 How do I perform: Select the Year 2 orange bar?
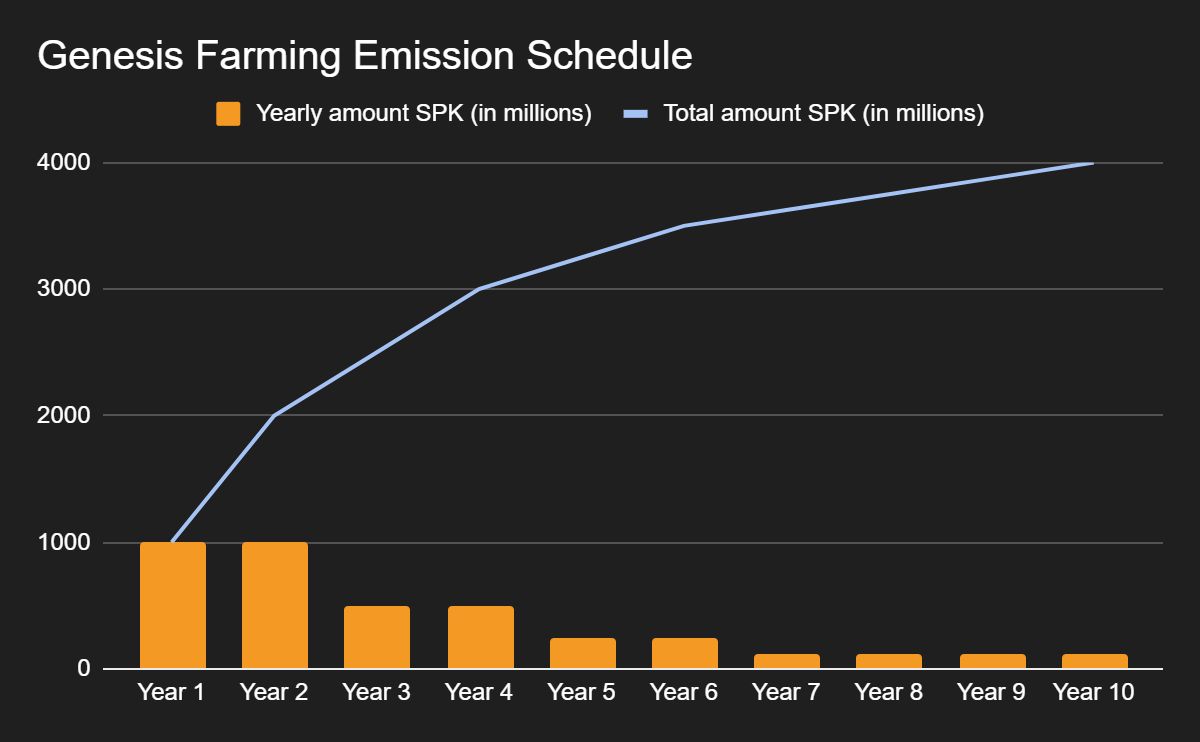tap(275, 605)
